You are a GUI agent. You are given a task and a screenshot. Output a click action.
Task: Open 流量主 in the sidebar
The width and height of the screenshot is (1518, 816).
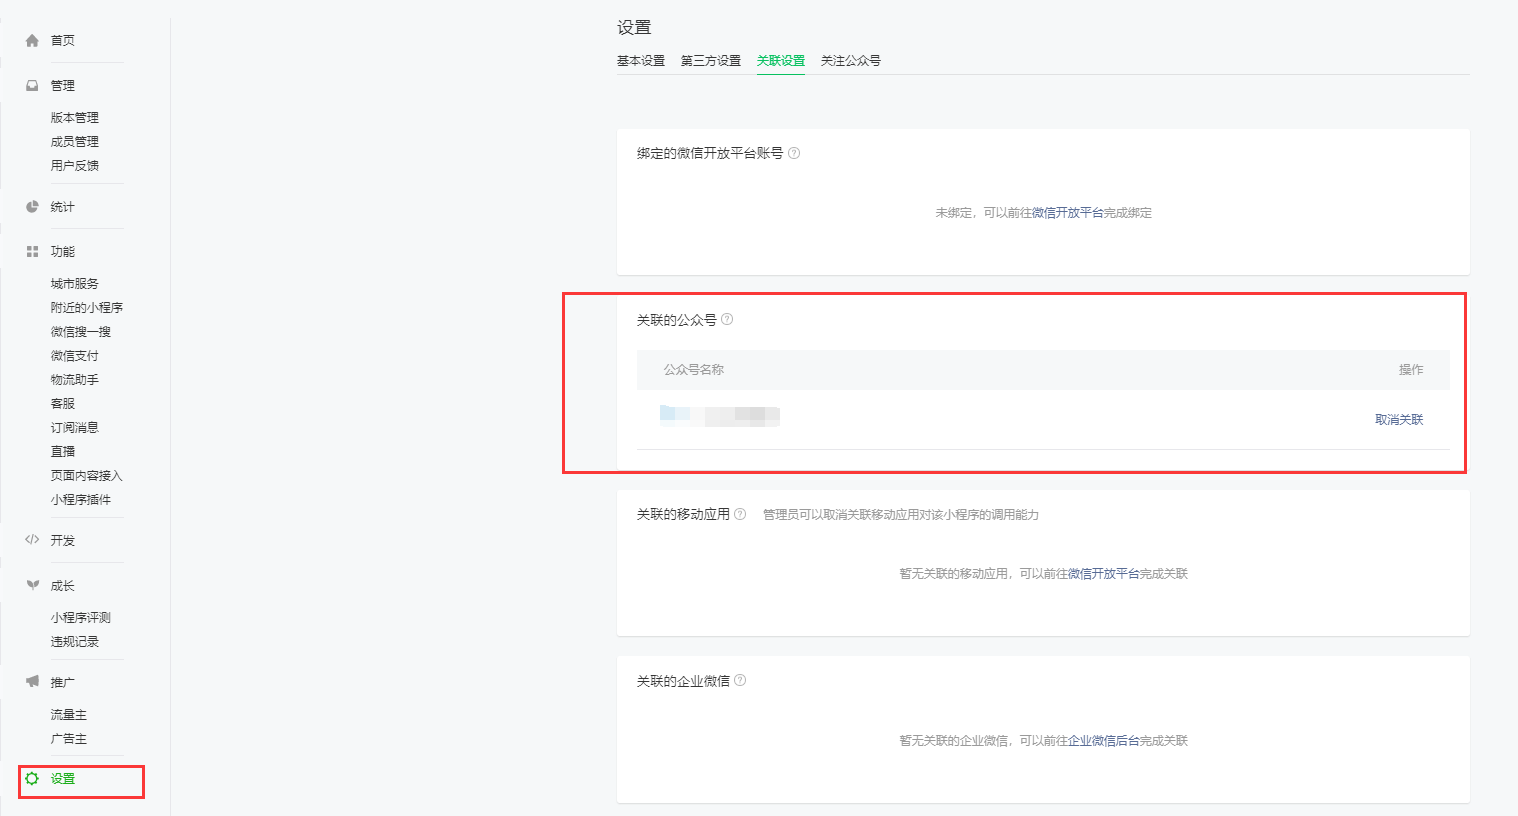point(69,714)
